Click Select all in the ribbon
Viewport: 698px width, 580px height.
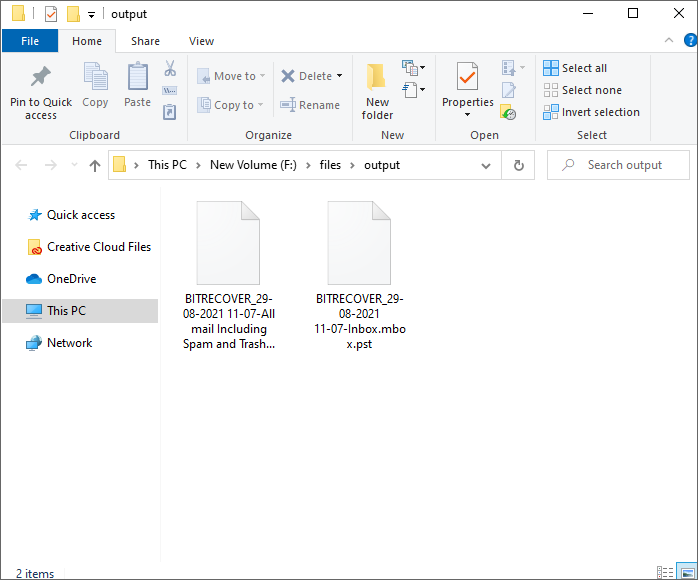(576, 68)
